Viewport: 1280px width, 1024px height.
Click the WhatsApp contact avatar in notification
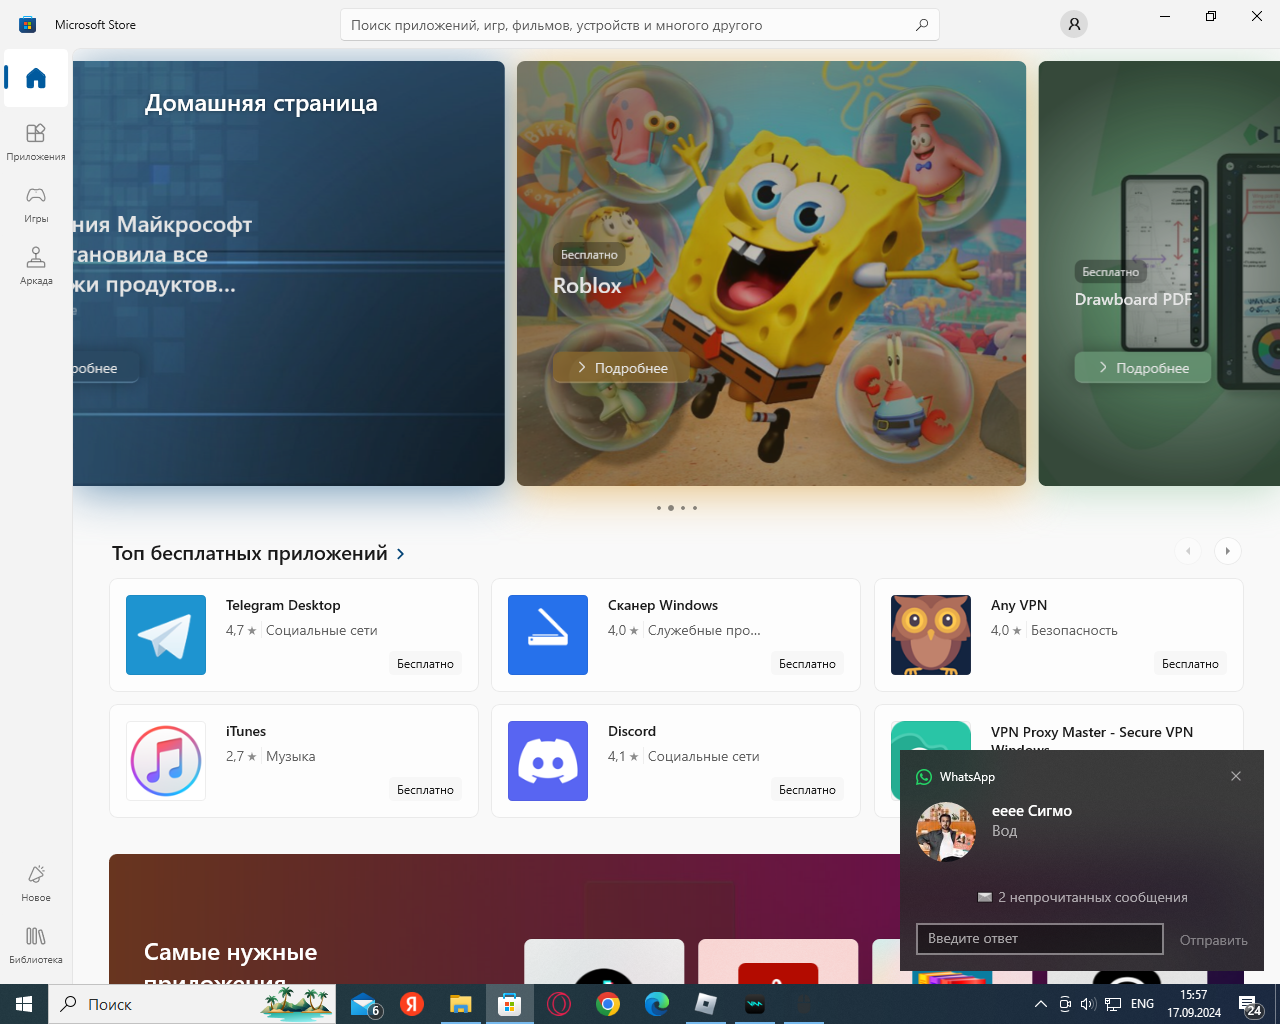[946, 832]
